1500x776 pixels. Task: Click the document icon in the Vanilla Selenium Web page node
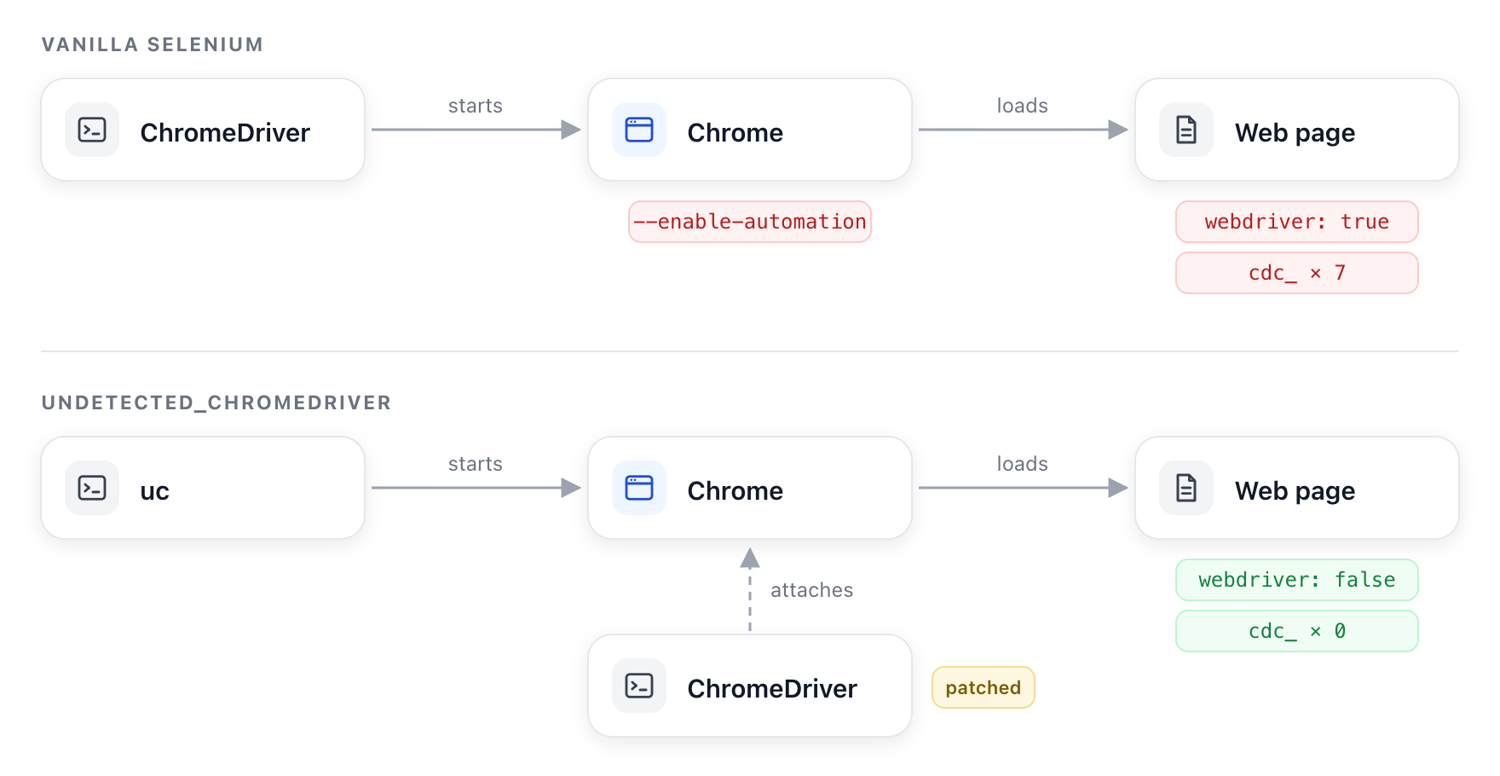pyautogui.click(x=1186, y=130)
